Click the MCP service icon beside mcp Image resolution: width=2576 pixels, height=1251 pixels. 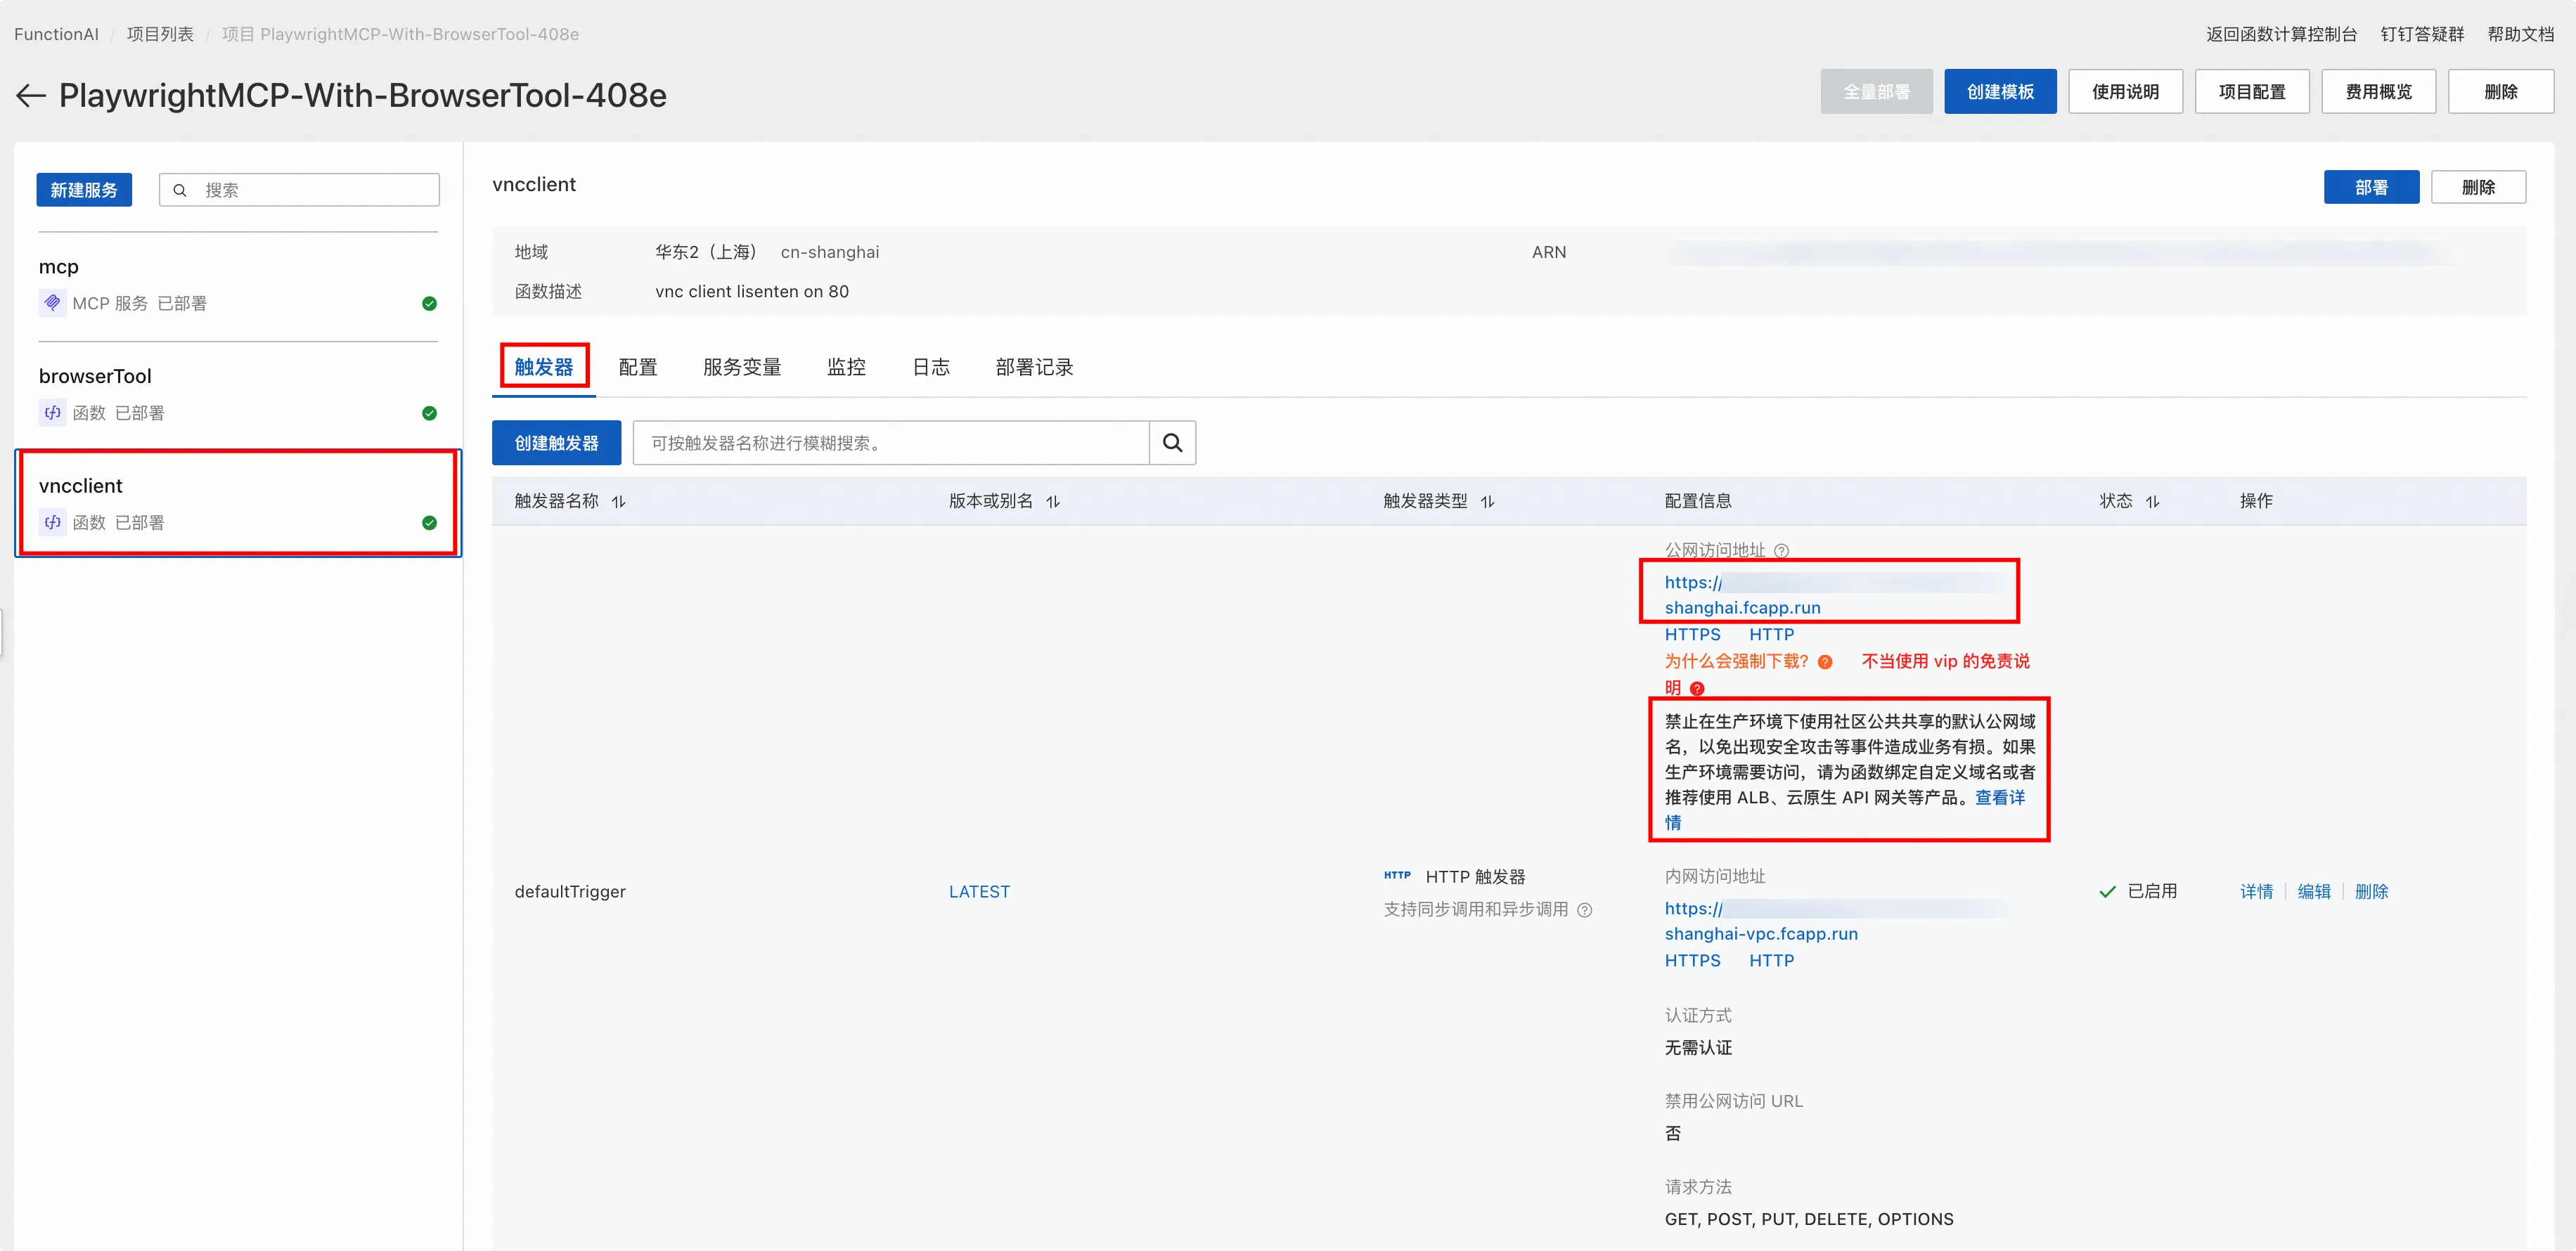pos(52,303)
